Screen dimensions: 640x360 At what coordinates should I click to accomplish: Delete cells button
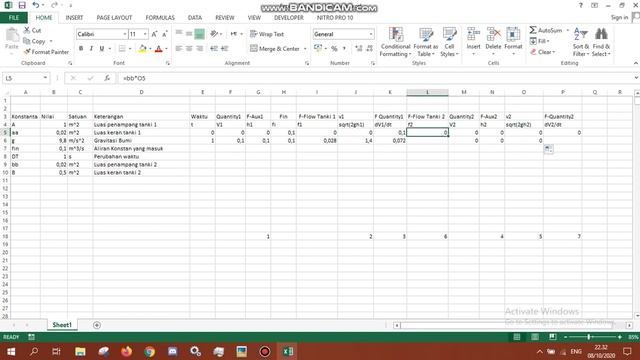[x=493, y=42]
